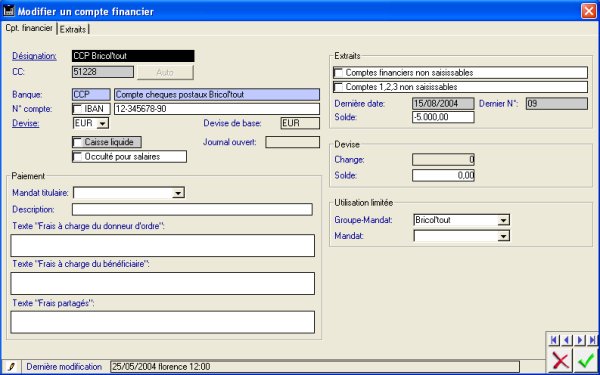The width and height of the screenshot is (600, 375).
Task: Toggle Comptes financiers non saisissables
Action: pyautogui.click(x=338, y=73)
